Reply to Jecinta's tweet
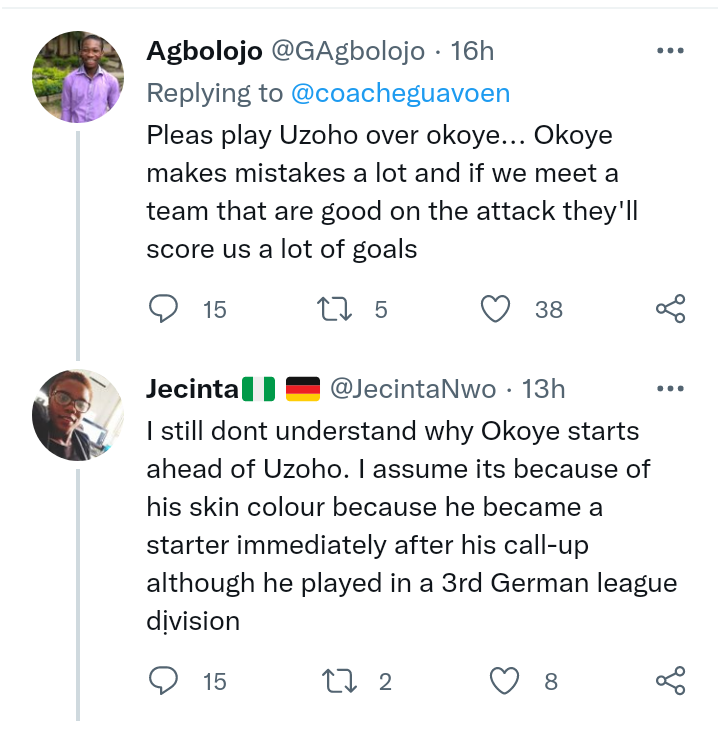This screenshot has width=720, height=734. [163, 682]
